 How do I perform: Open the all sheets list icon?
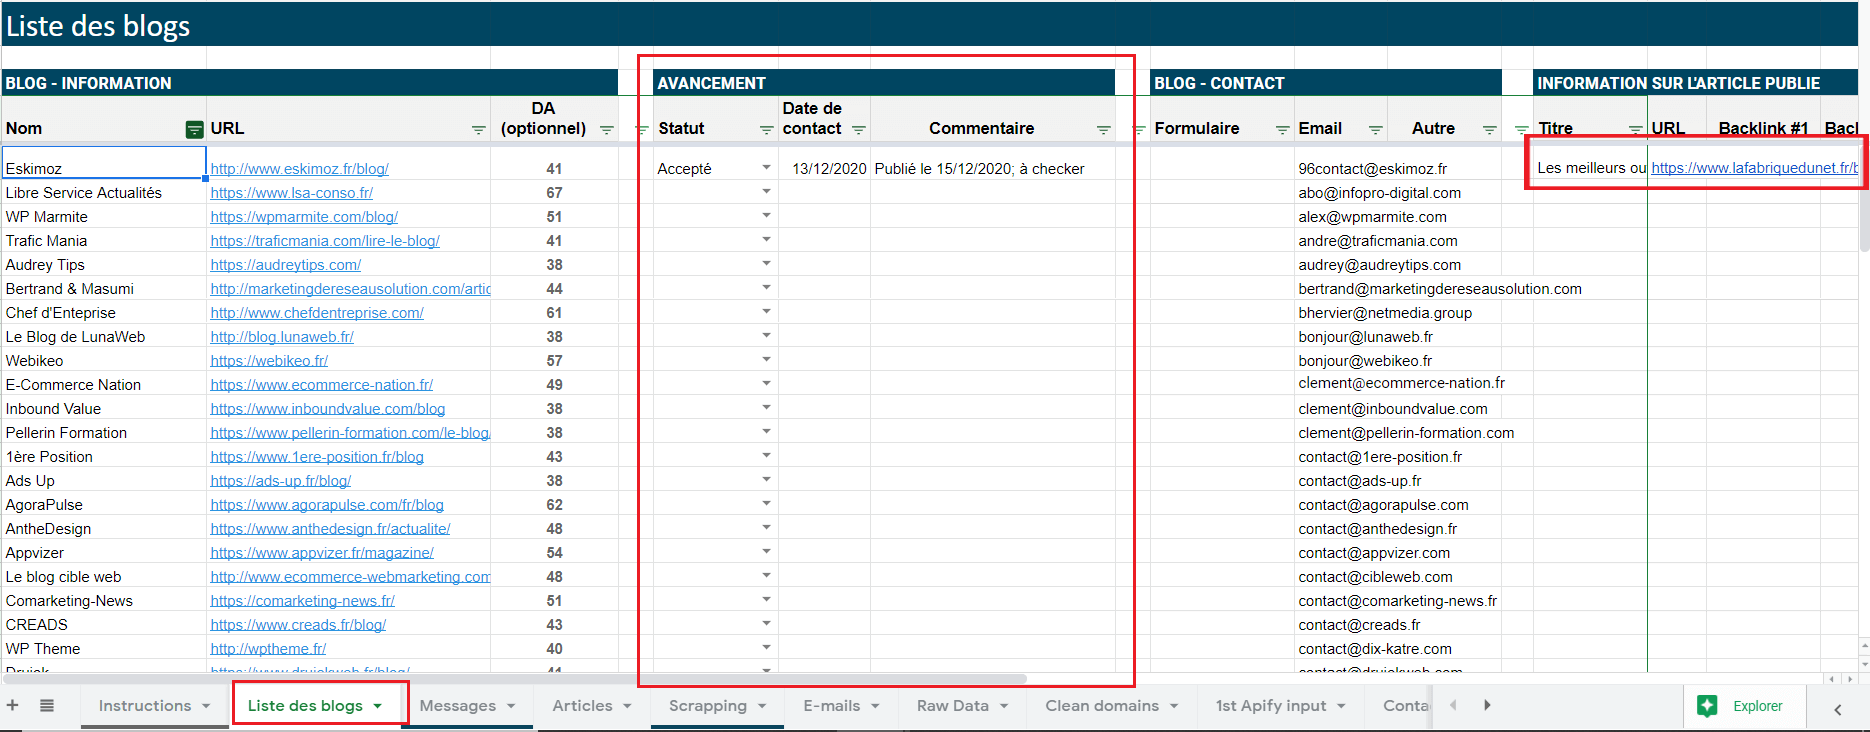pyautogui.click(x=47, y=705)
